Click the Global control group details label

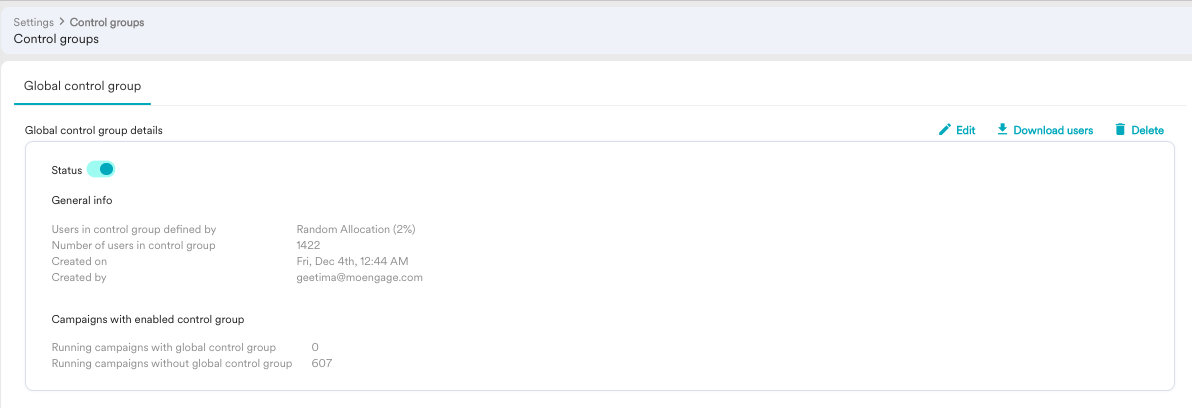coord(94,131)
